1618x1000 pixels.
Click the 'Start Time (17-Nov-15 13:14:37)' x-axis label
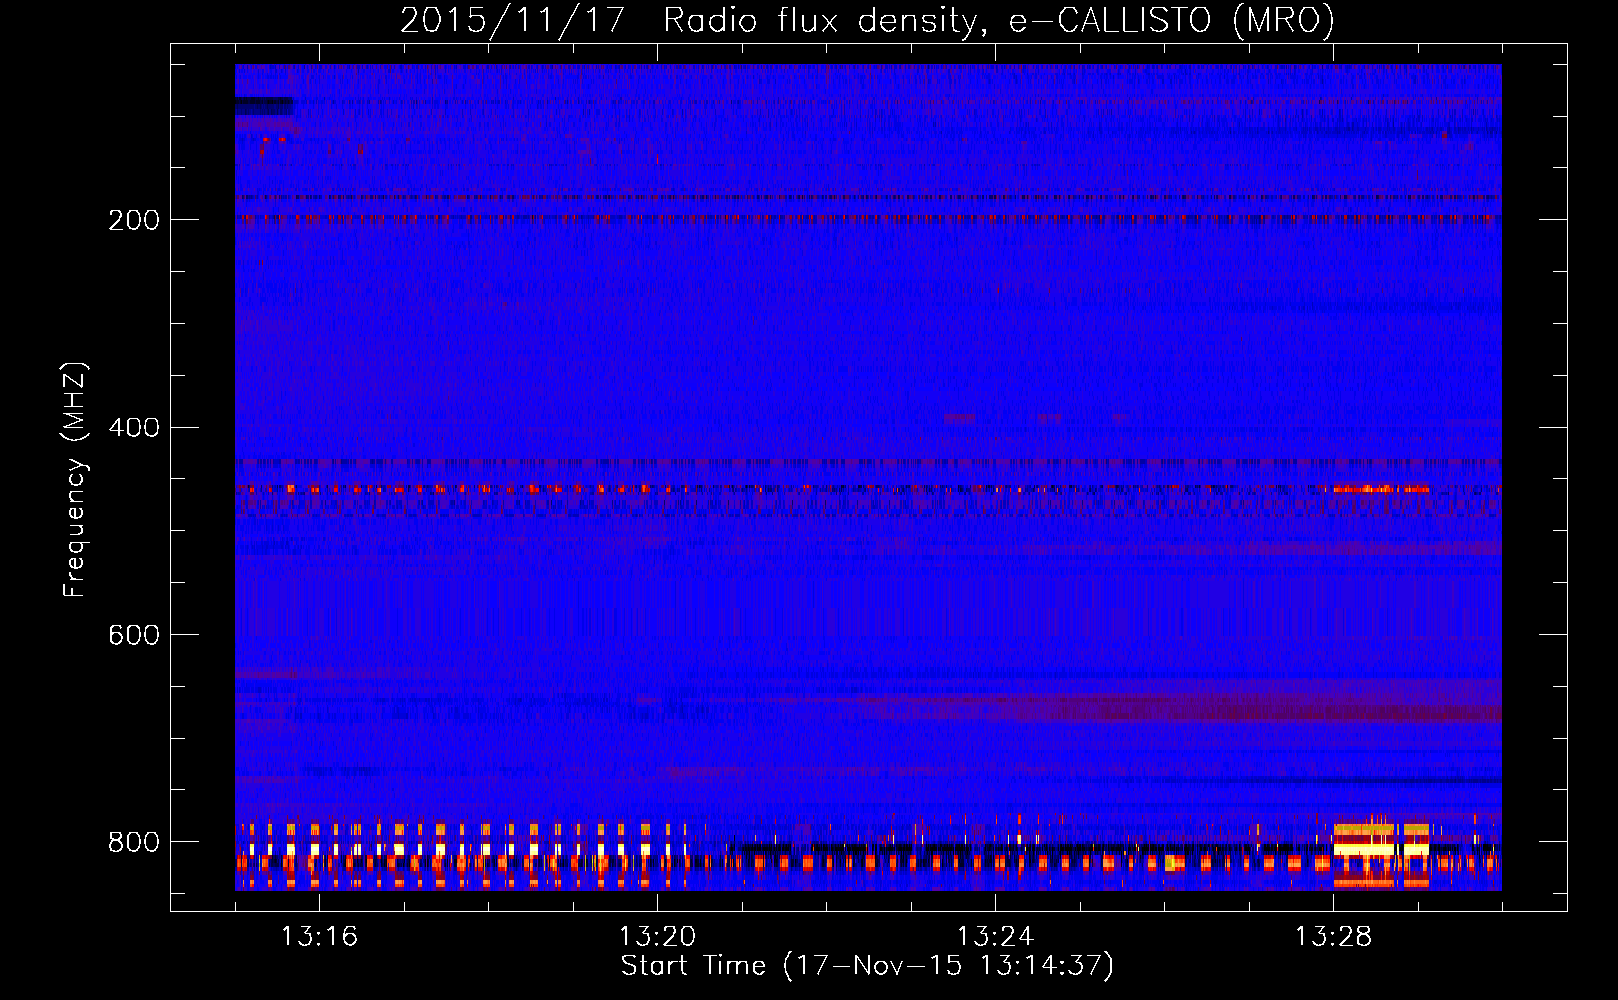(867, 966)
